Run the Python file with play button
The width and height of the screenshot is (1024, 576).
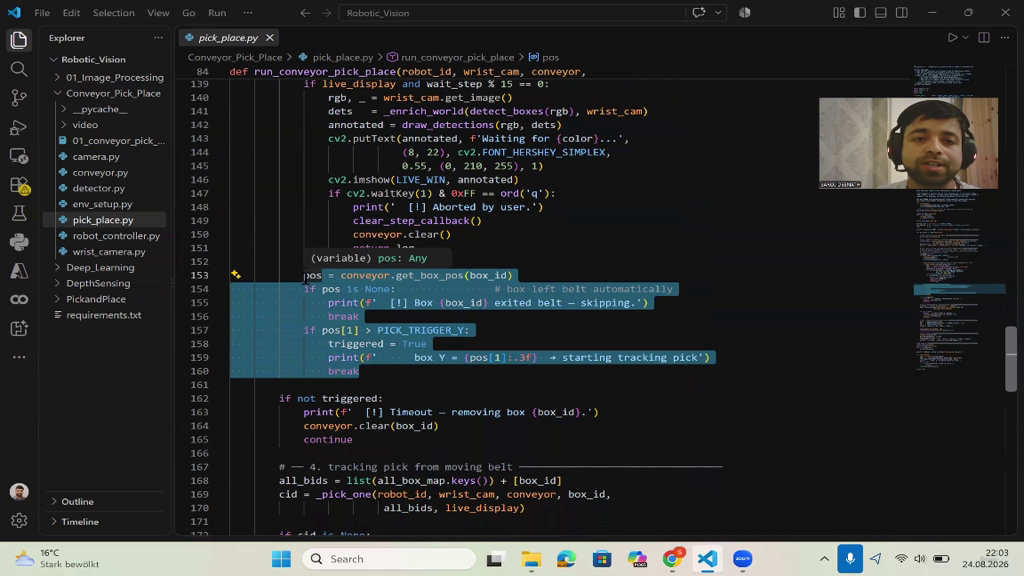(x=952, y=38)
